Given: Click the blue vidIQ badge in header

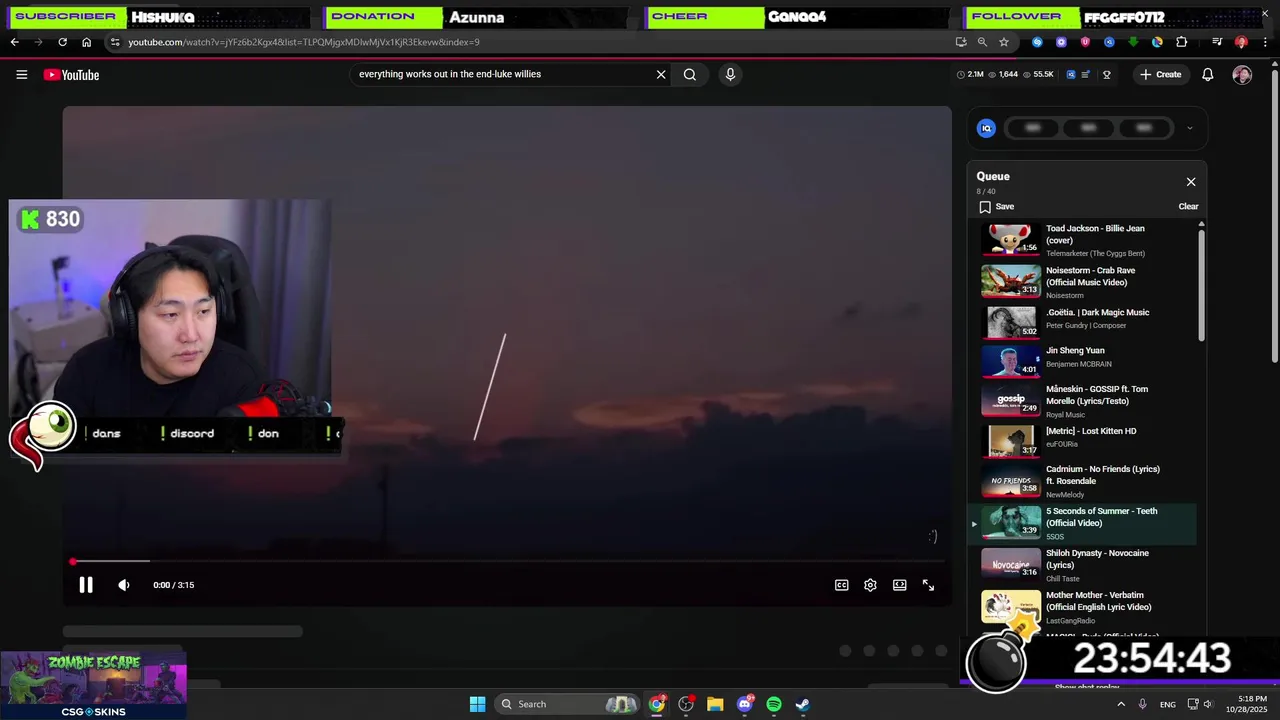Looking at the screenshot, I should pyautogui.click(x=1071, y=75).
